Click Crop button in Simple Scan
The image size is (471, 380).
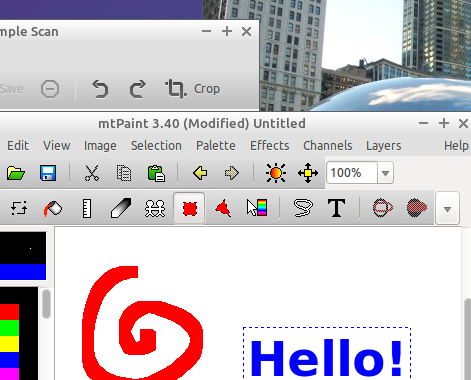[193, 89]
